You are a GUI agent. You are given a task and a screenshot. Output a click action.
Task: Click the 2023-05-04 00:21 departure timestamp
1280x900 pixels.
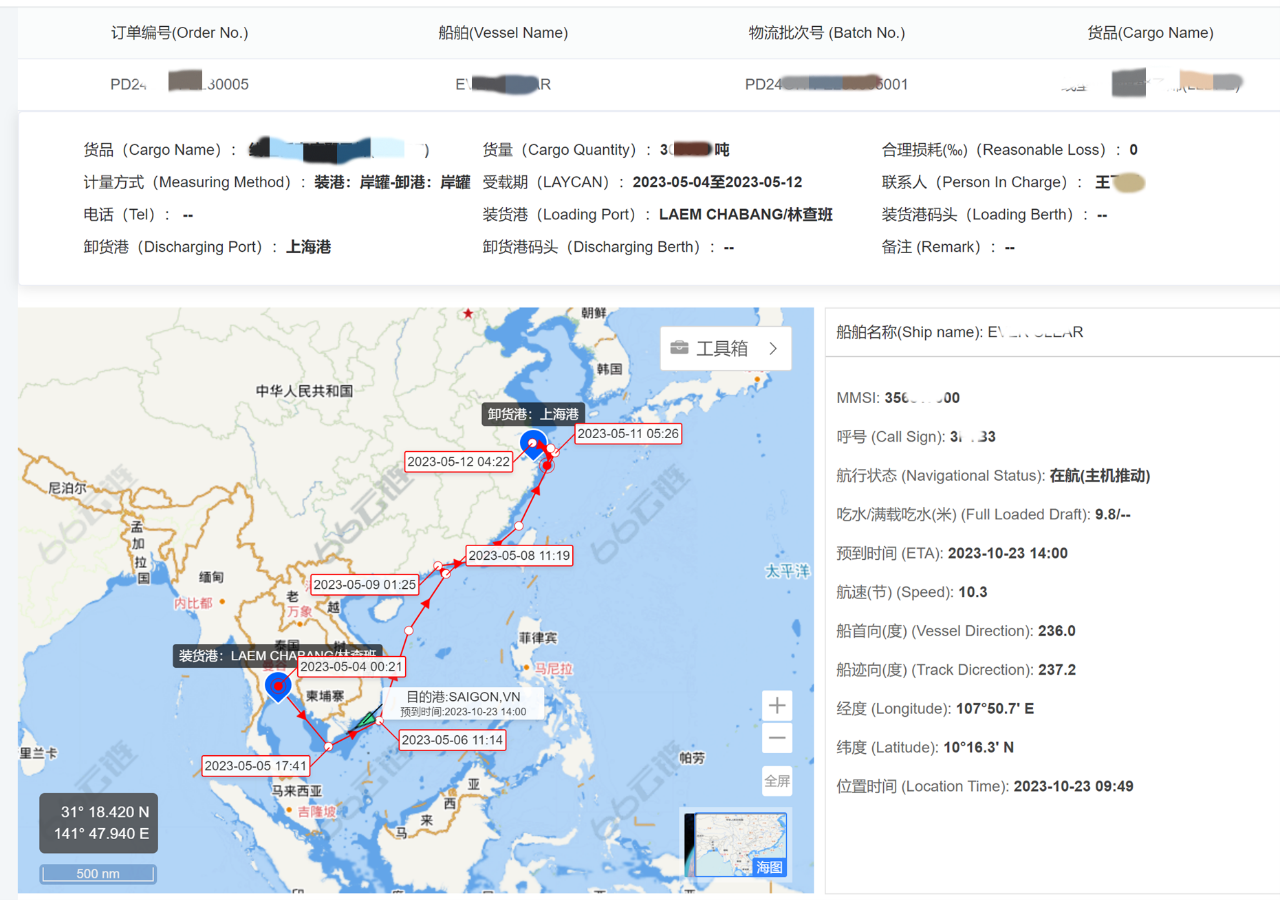click(x=351, y=667)
